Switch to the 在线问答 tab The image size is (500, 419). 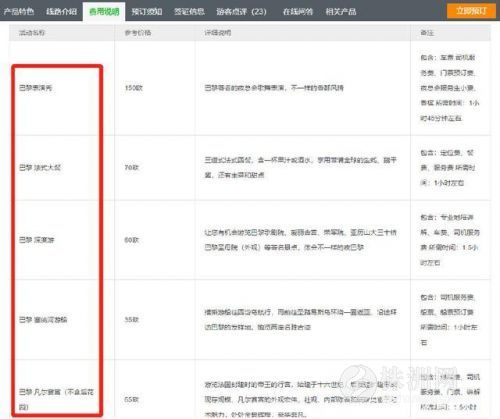(x=298, y=12)
